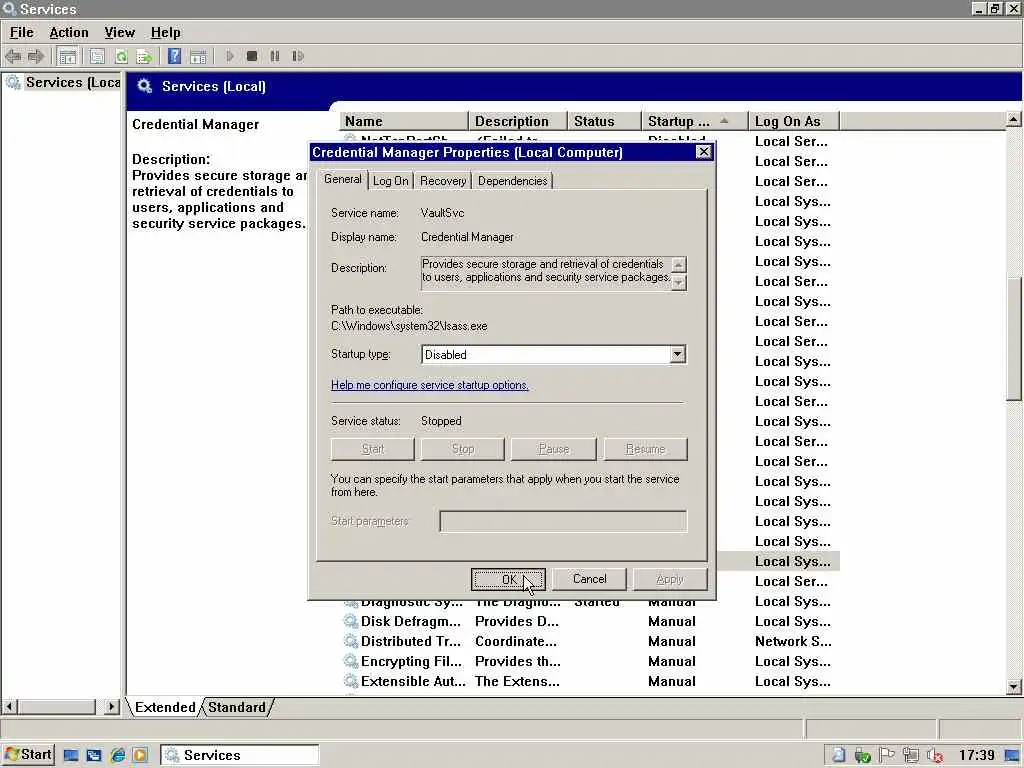Open the View menu
The width and height of the screenshot is (1024, 768).
tap(120, 32)
